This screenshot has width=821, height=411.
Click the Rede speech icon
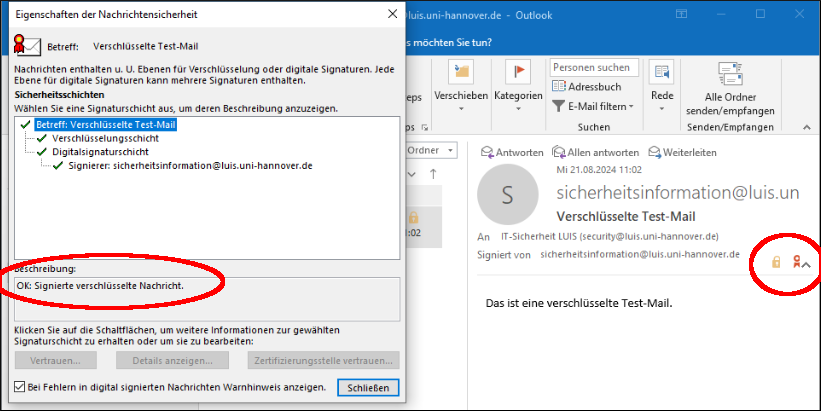(661, 72)
